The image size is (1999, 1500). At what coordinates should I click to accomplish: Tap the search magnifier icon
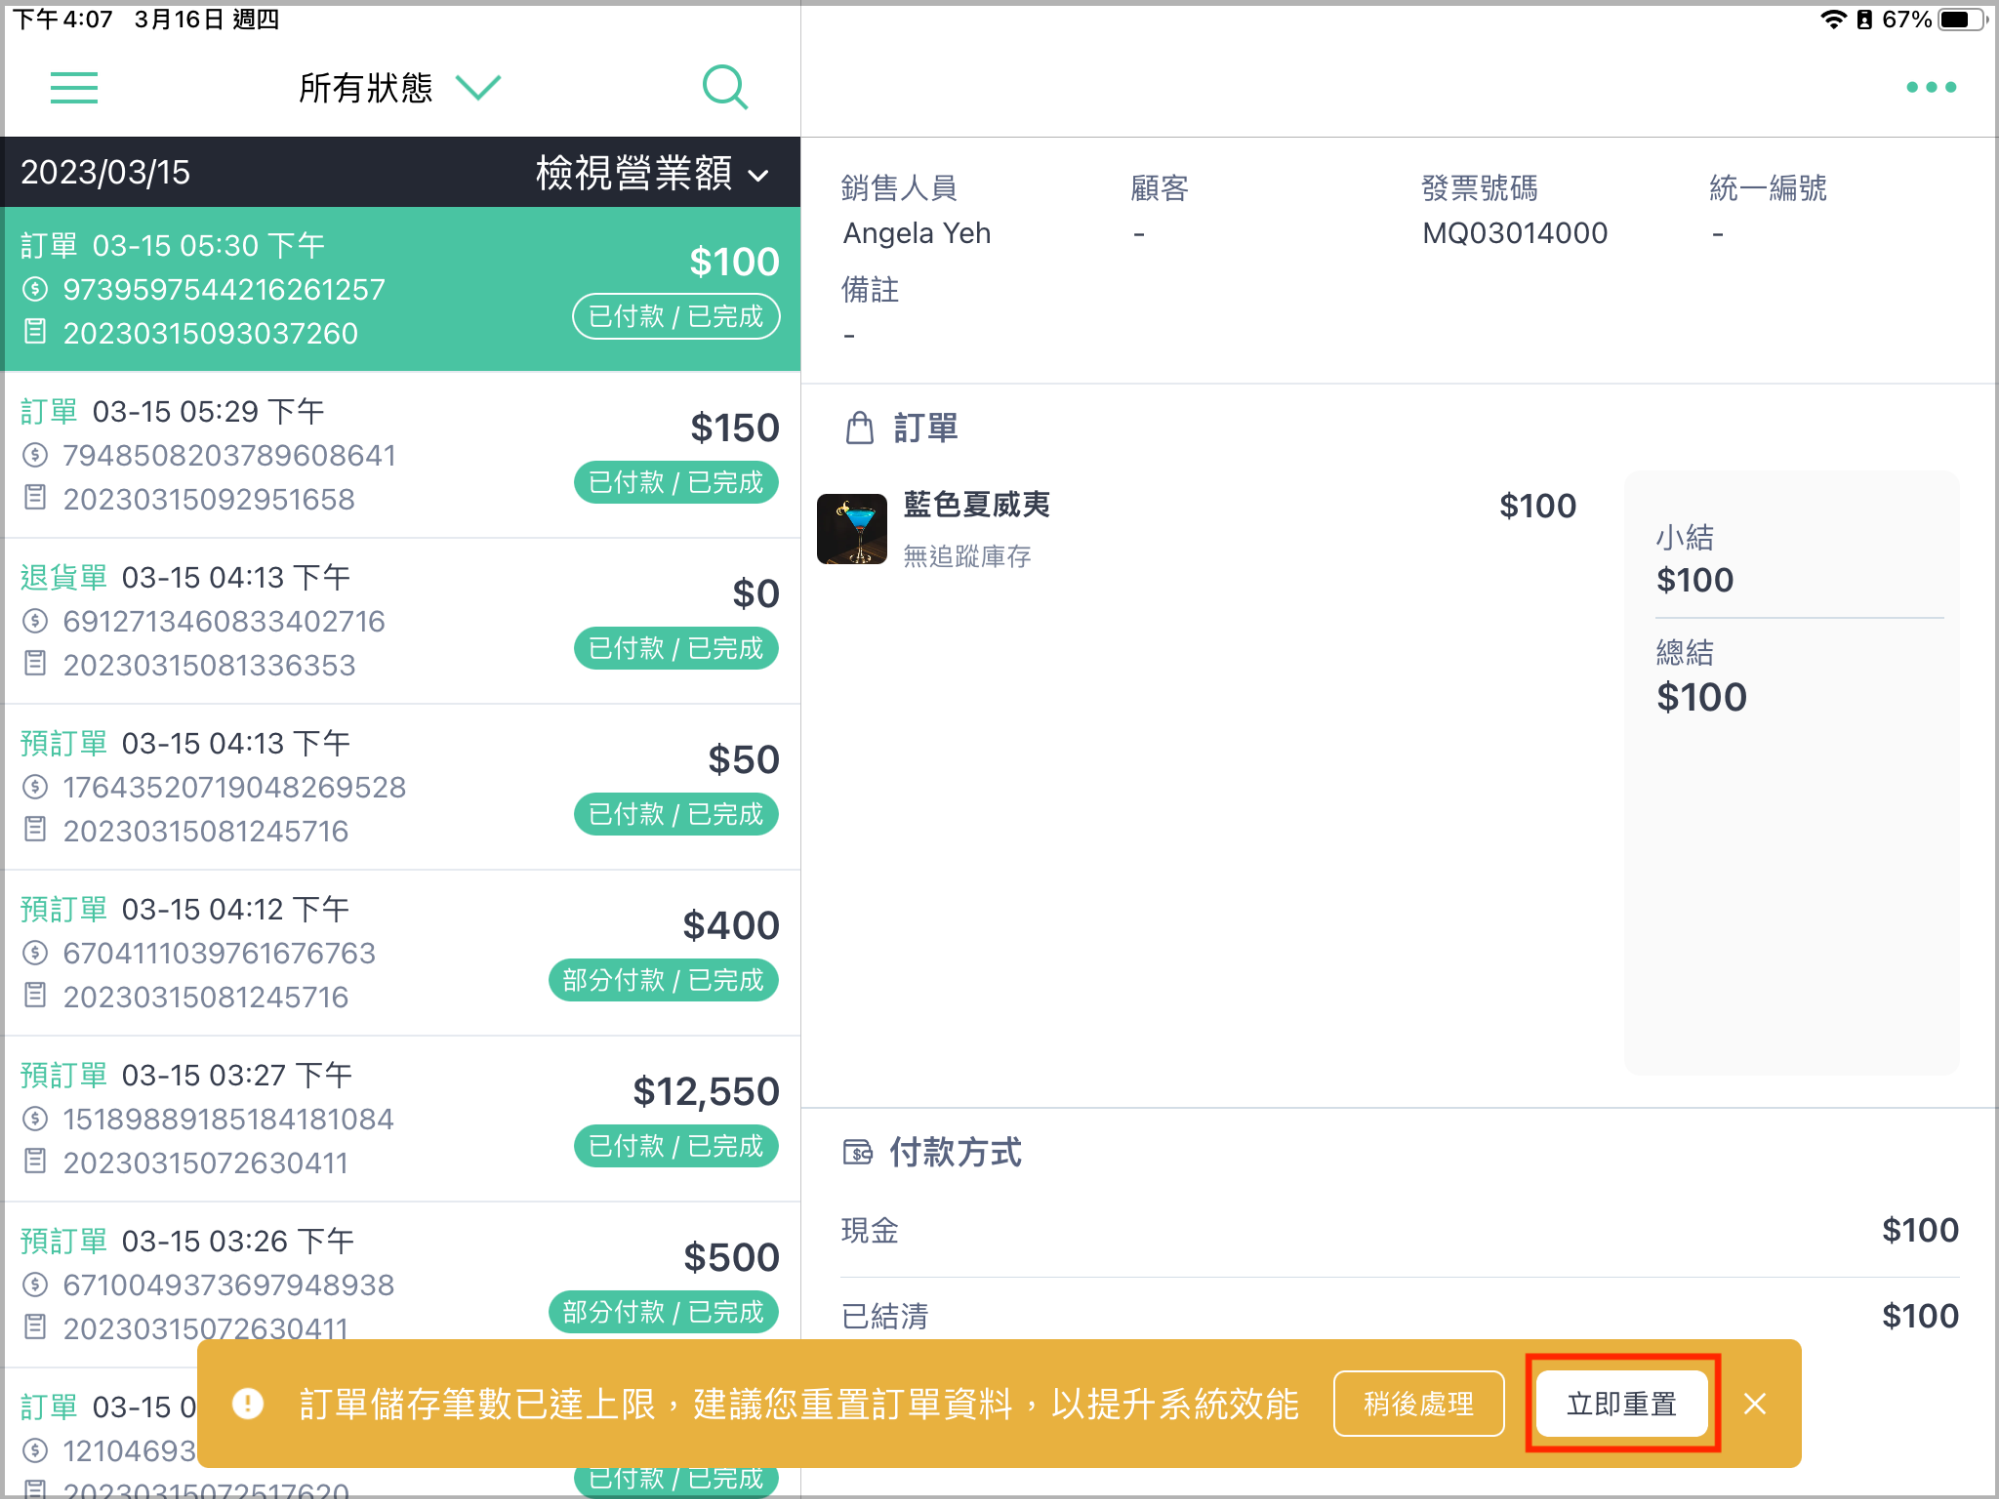pyautogui.click(x=725, y=88)
